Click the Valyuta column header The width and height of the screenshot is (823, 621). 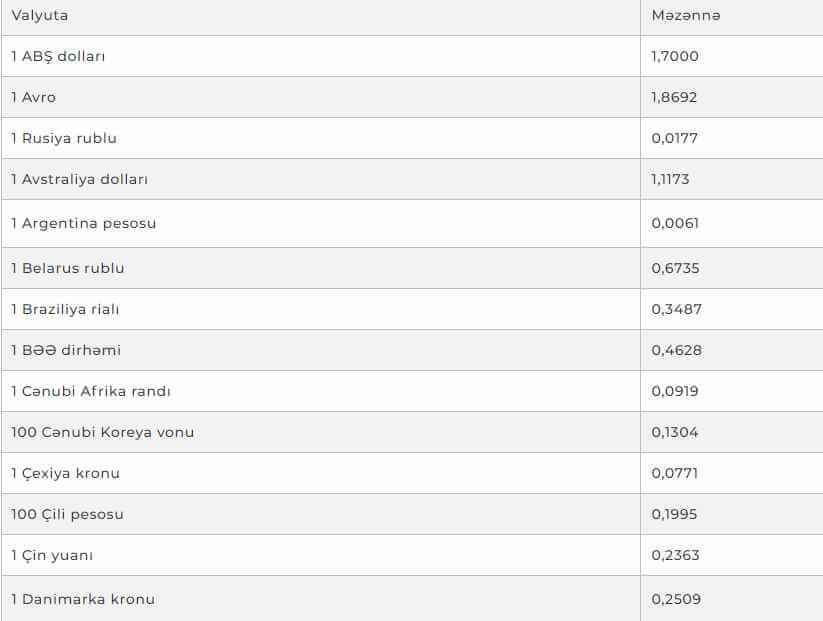(x=40, y=16)
